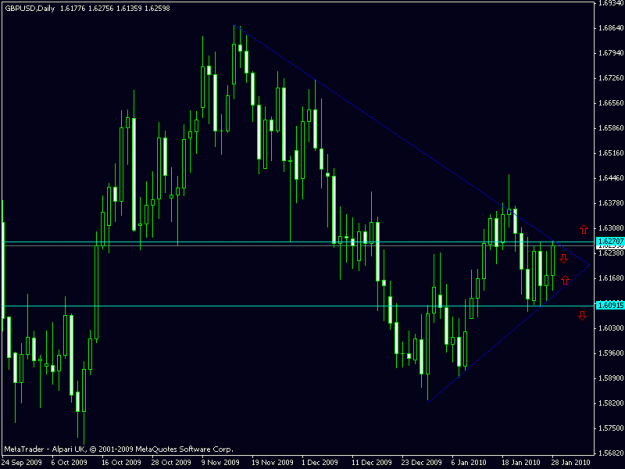Click the 1.61776 open value in header
This screenshot has width=625, height=469.
click(73, 8)
